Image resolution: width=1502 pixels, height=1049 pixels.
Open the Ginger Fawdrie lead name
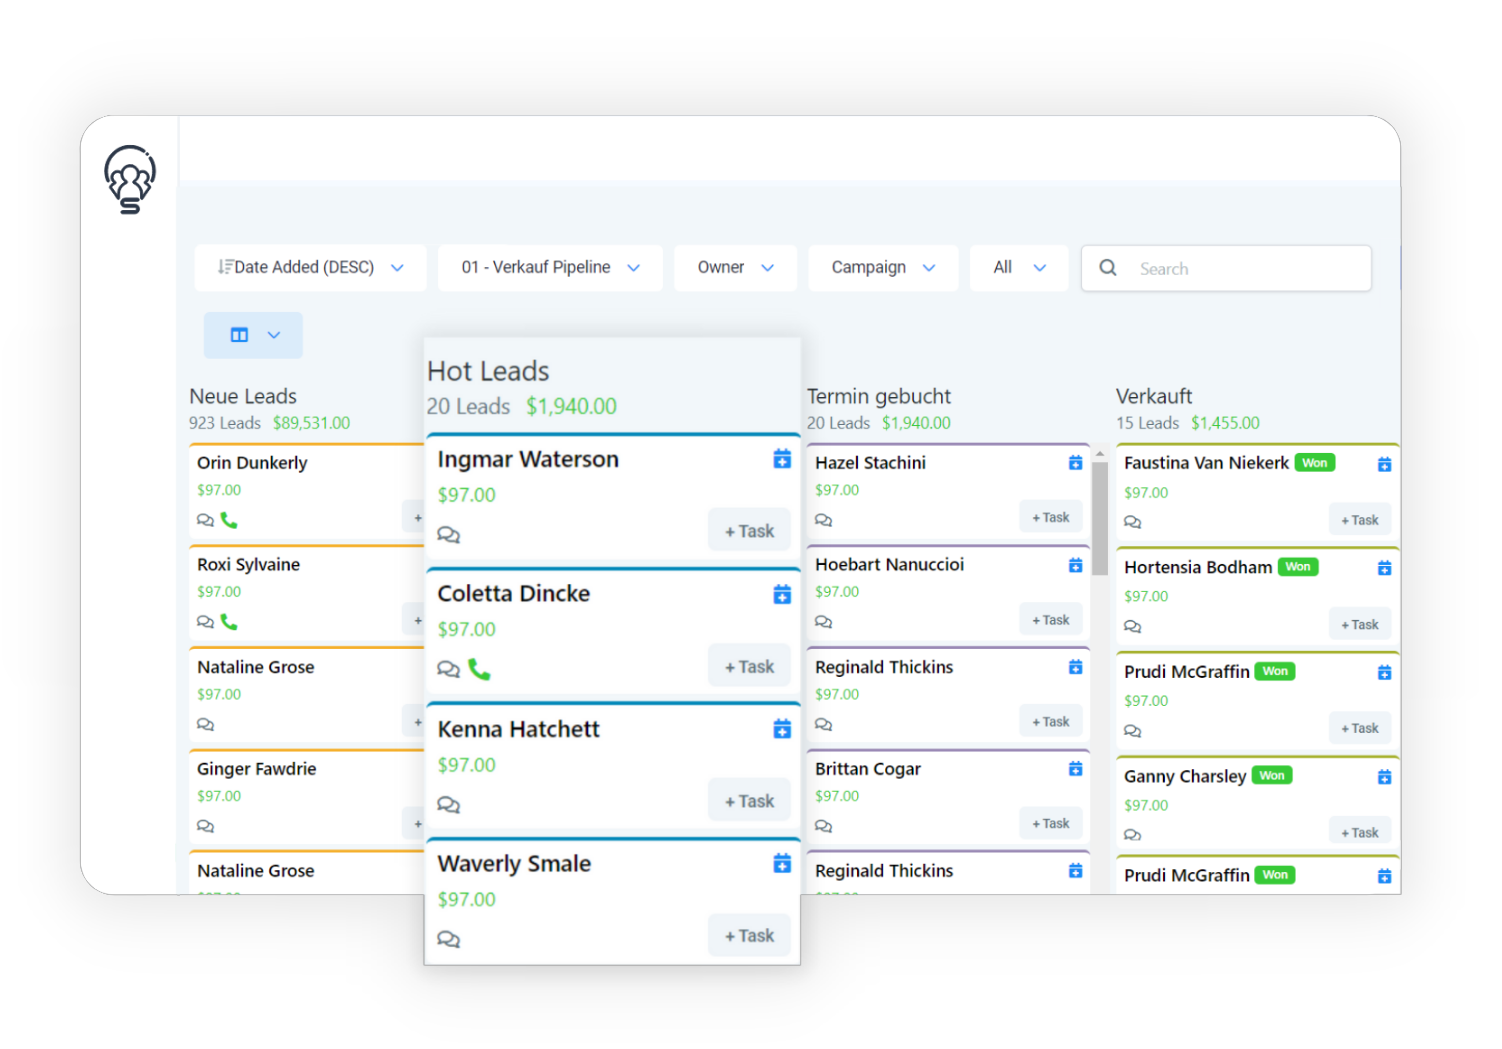pos(256,769)
